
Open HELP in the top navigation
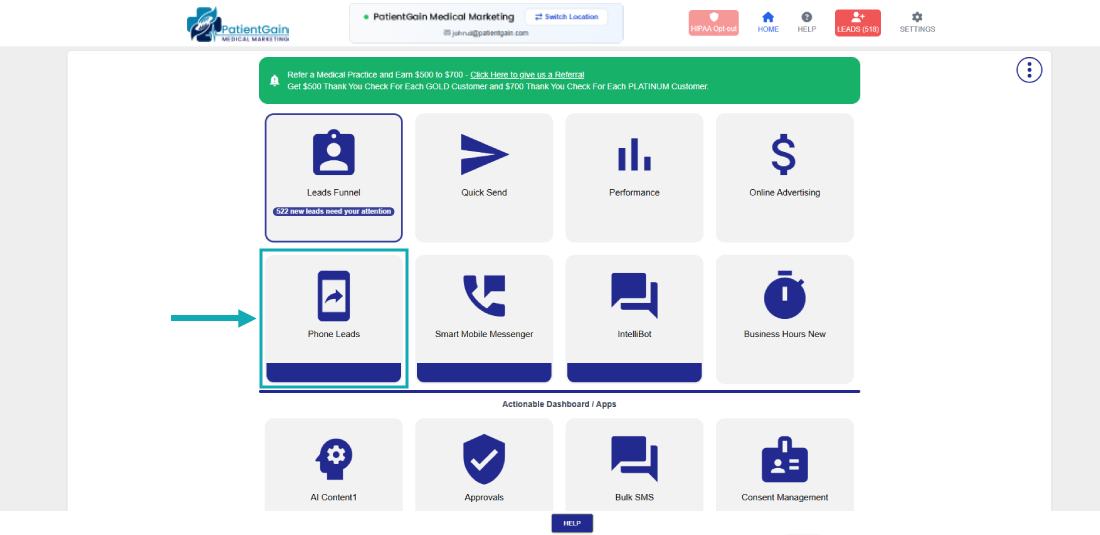point(807,22)
